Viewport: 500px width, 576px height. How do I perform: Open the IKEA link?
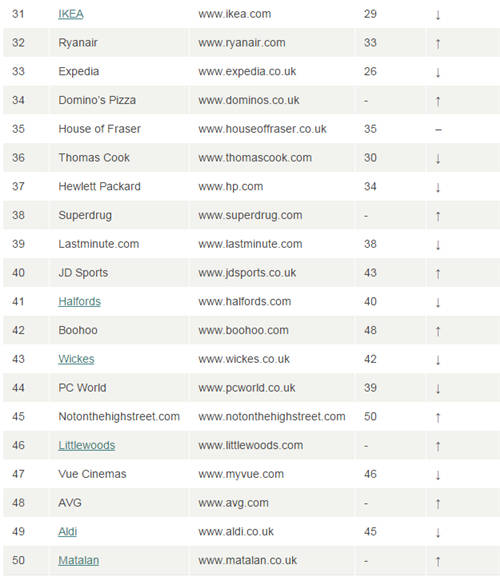click(x=71, y=14)
